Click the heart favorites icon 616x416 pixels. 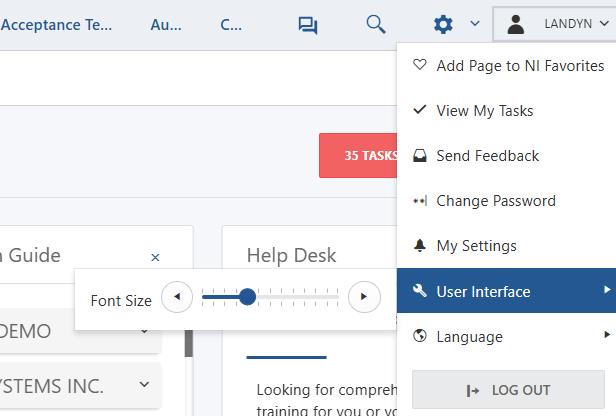pos(420,64)
